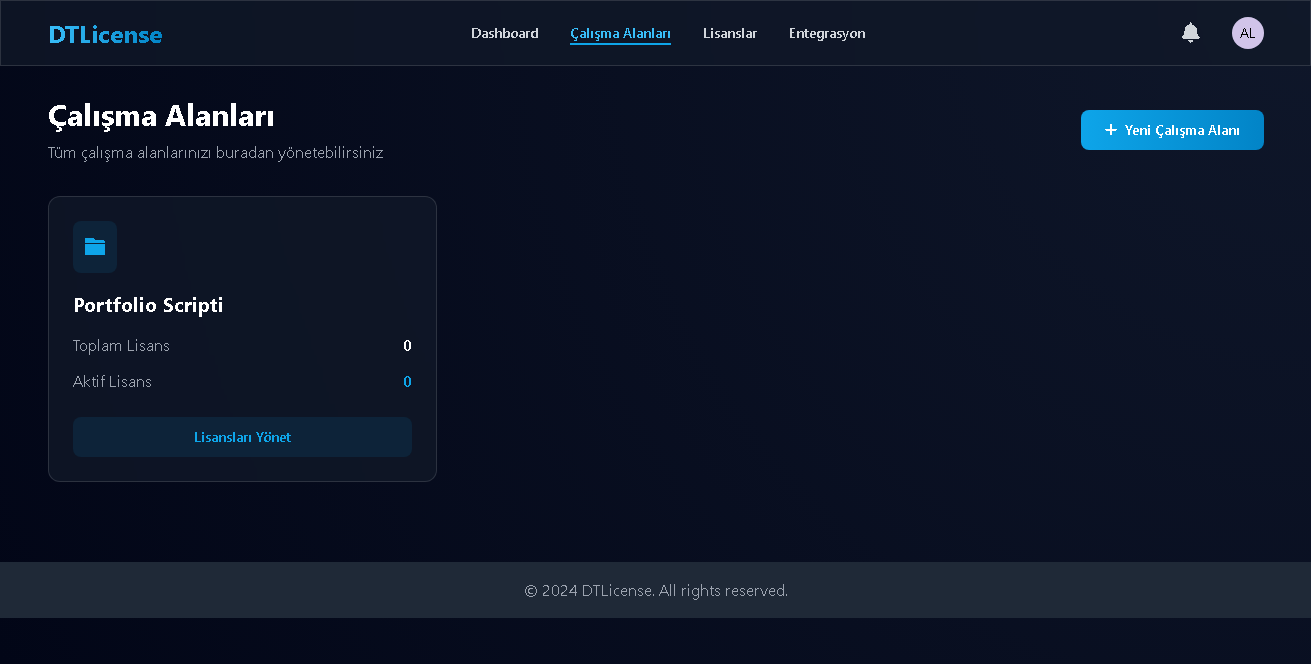The image size is (1311, 664).
Task: Go to the Dashboard menu item
Action: tap(505, 33)
